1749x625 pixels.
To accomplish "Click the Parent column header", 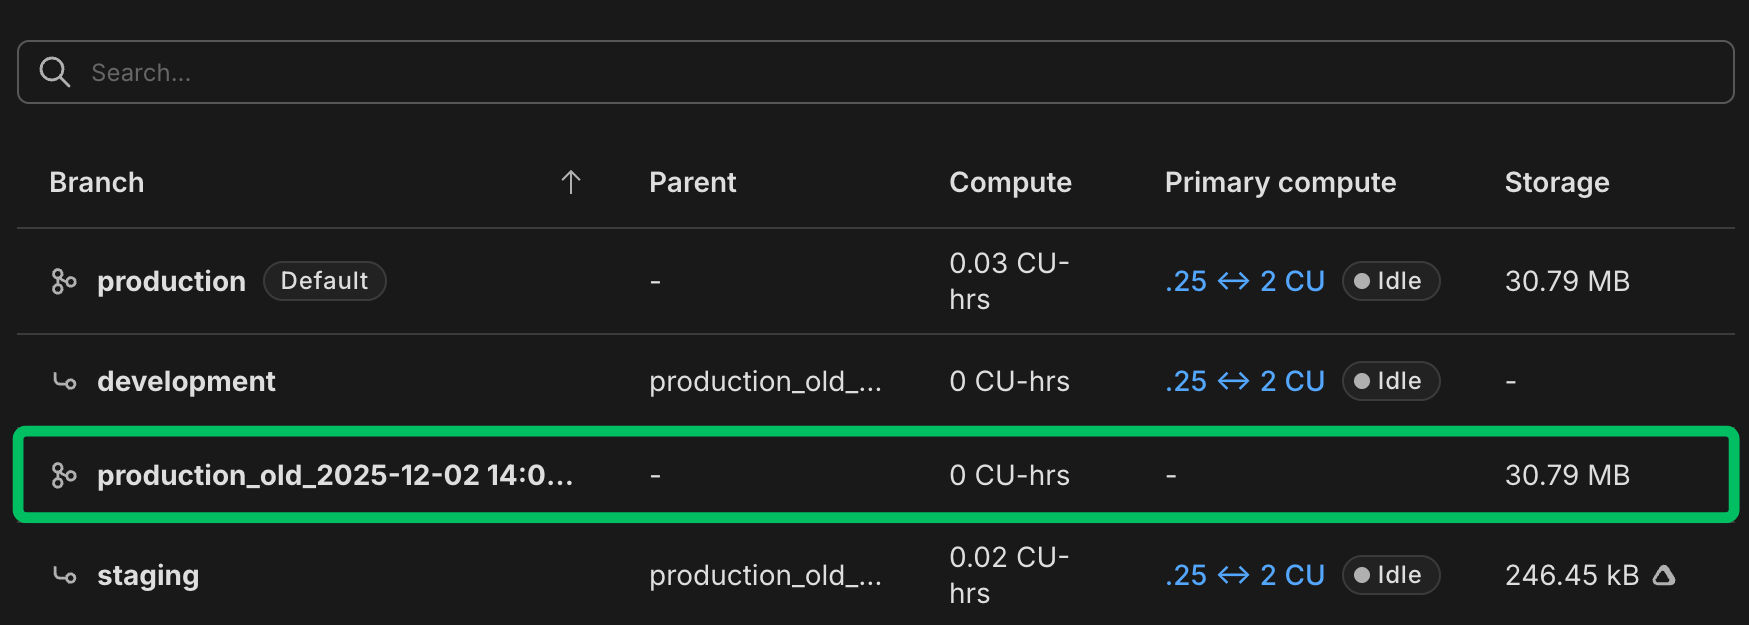I will pos(693,182).
